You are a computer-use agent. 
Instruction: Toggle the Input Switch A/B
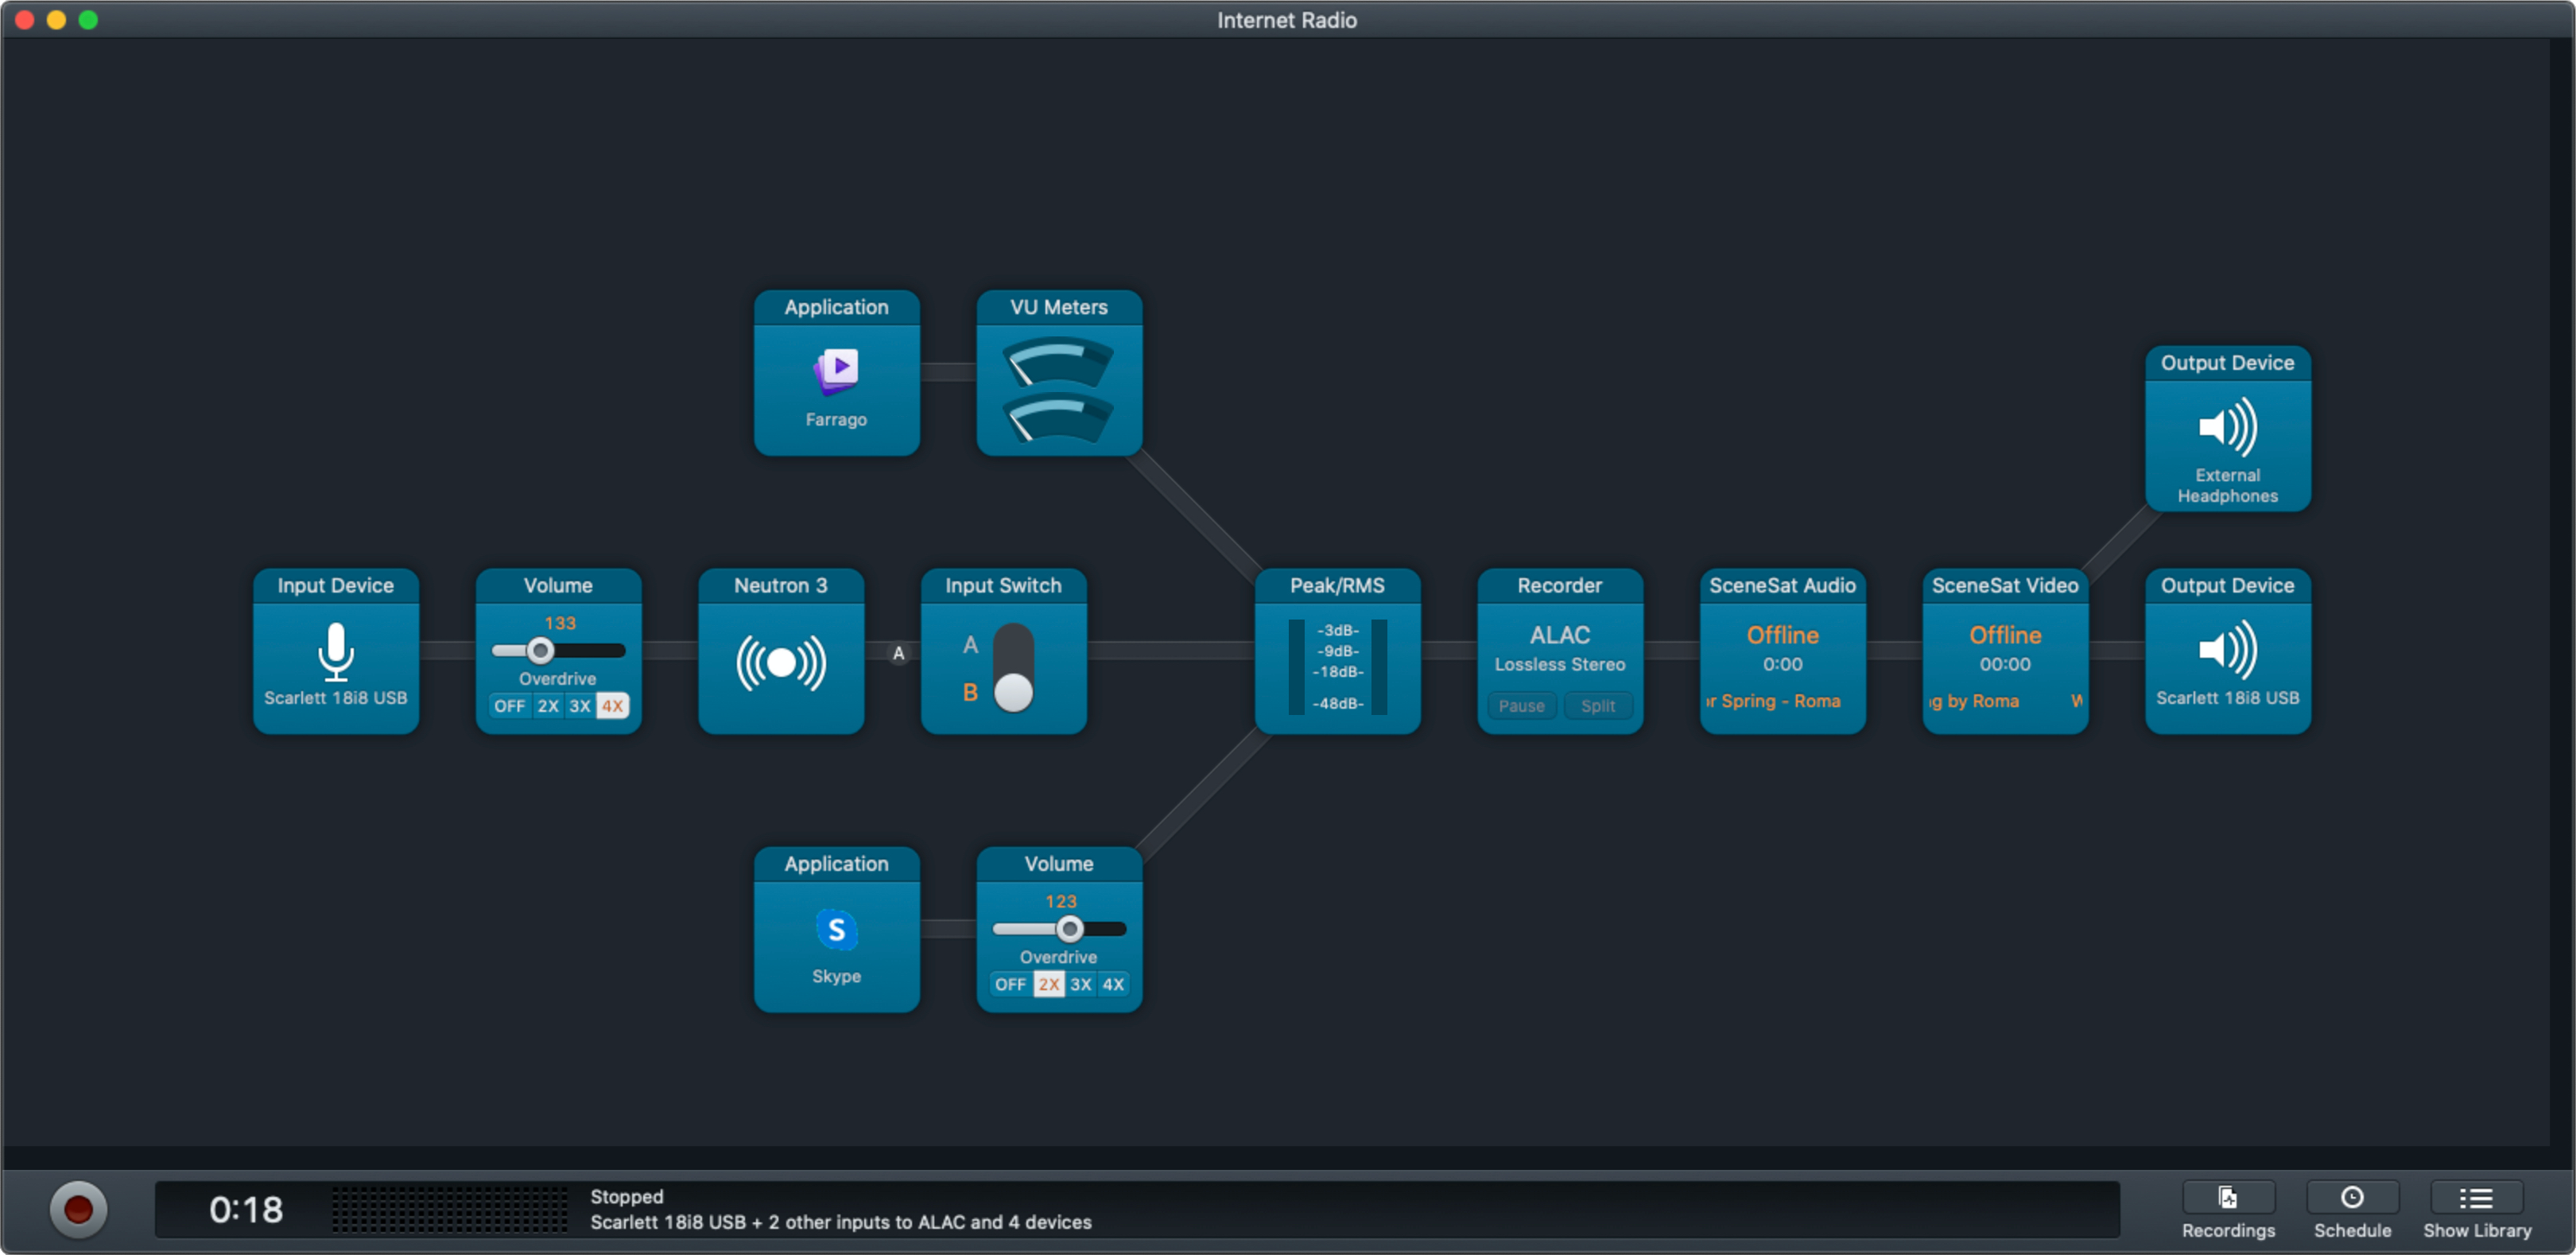click(x=1013, y=667)
